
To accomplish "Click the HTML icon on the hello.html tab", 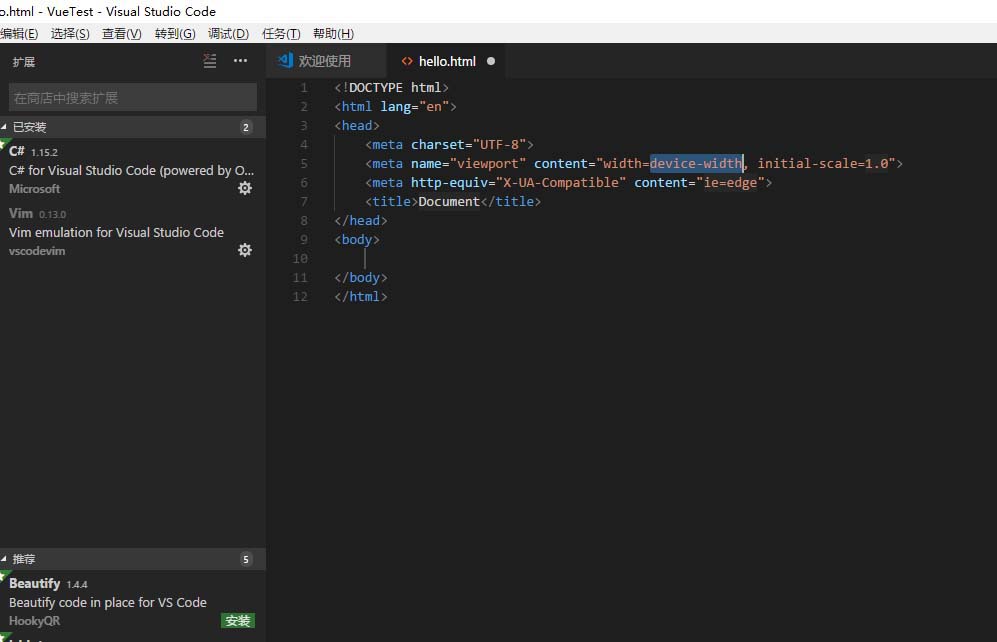I will tap(406, 60).
